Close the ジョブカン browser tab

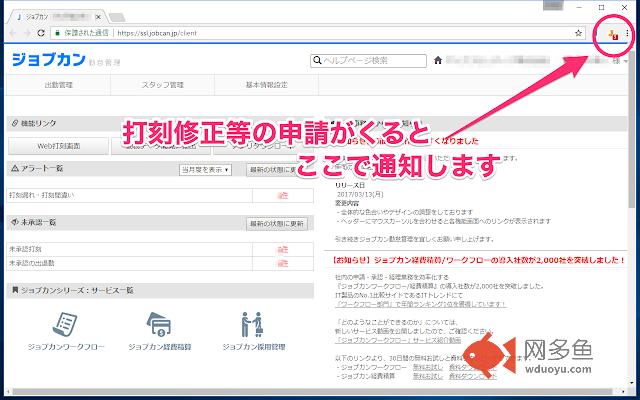(98, 17)
